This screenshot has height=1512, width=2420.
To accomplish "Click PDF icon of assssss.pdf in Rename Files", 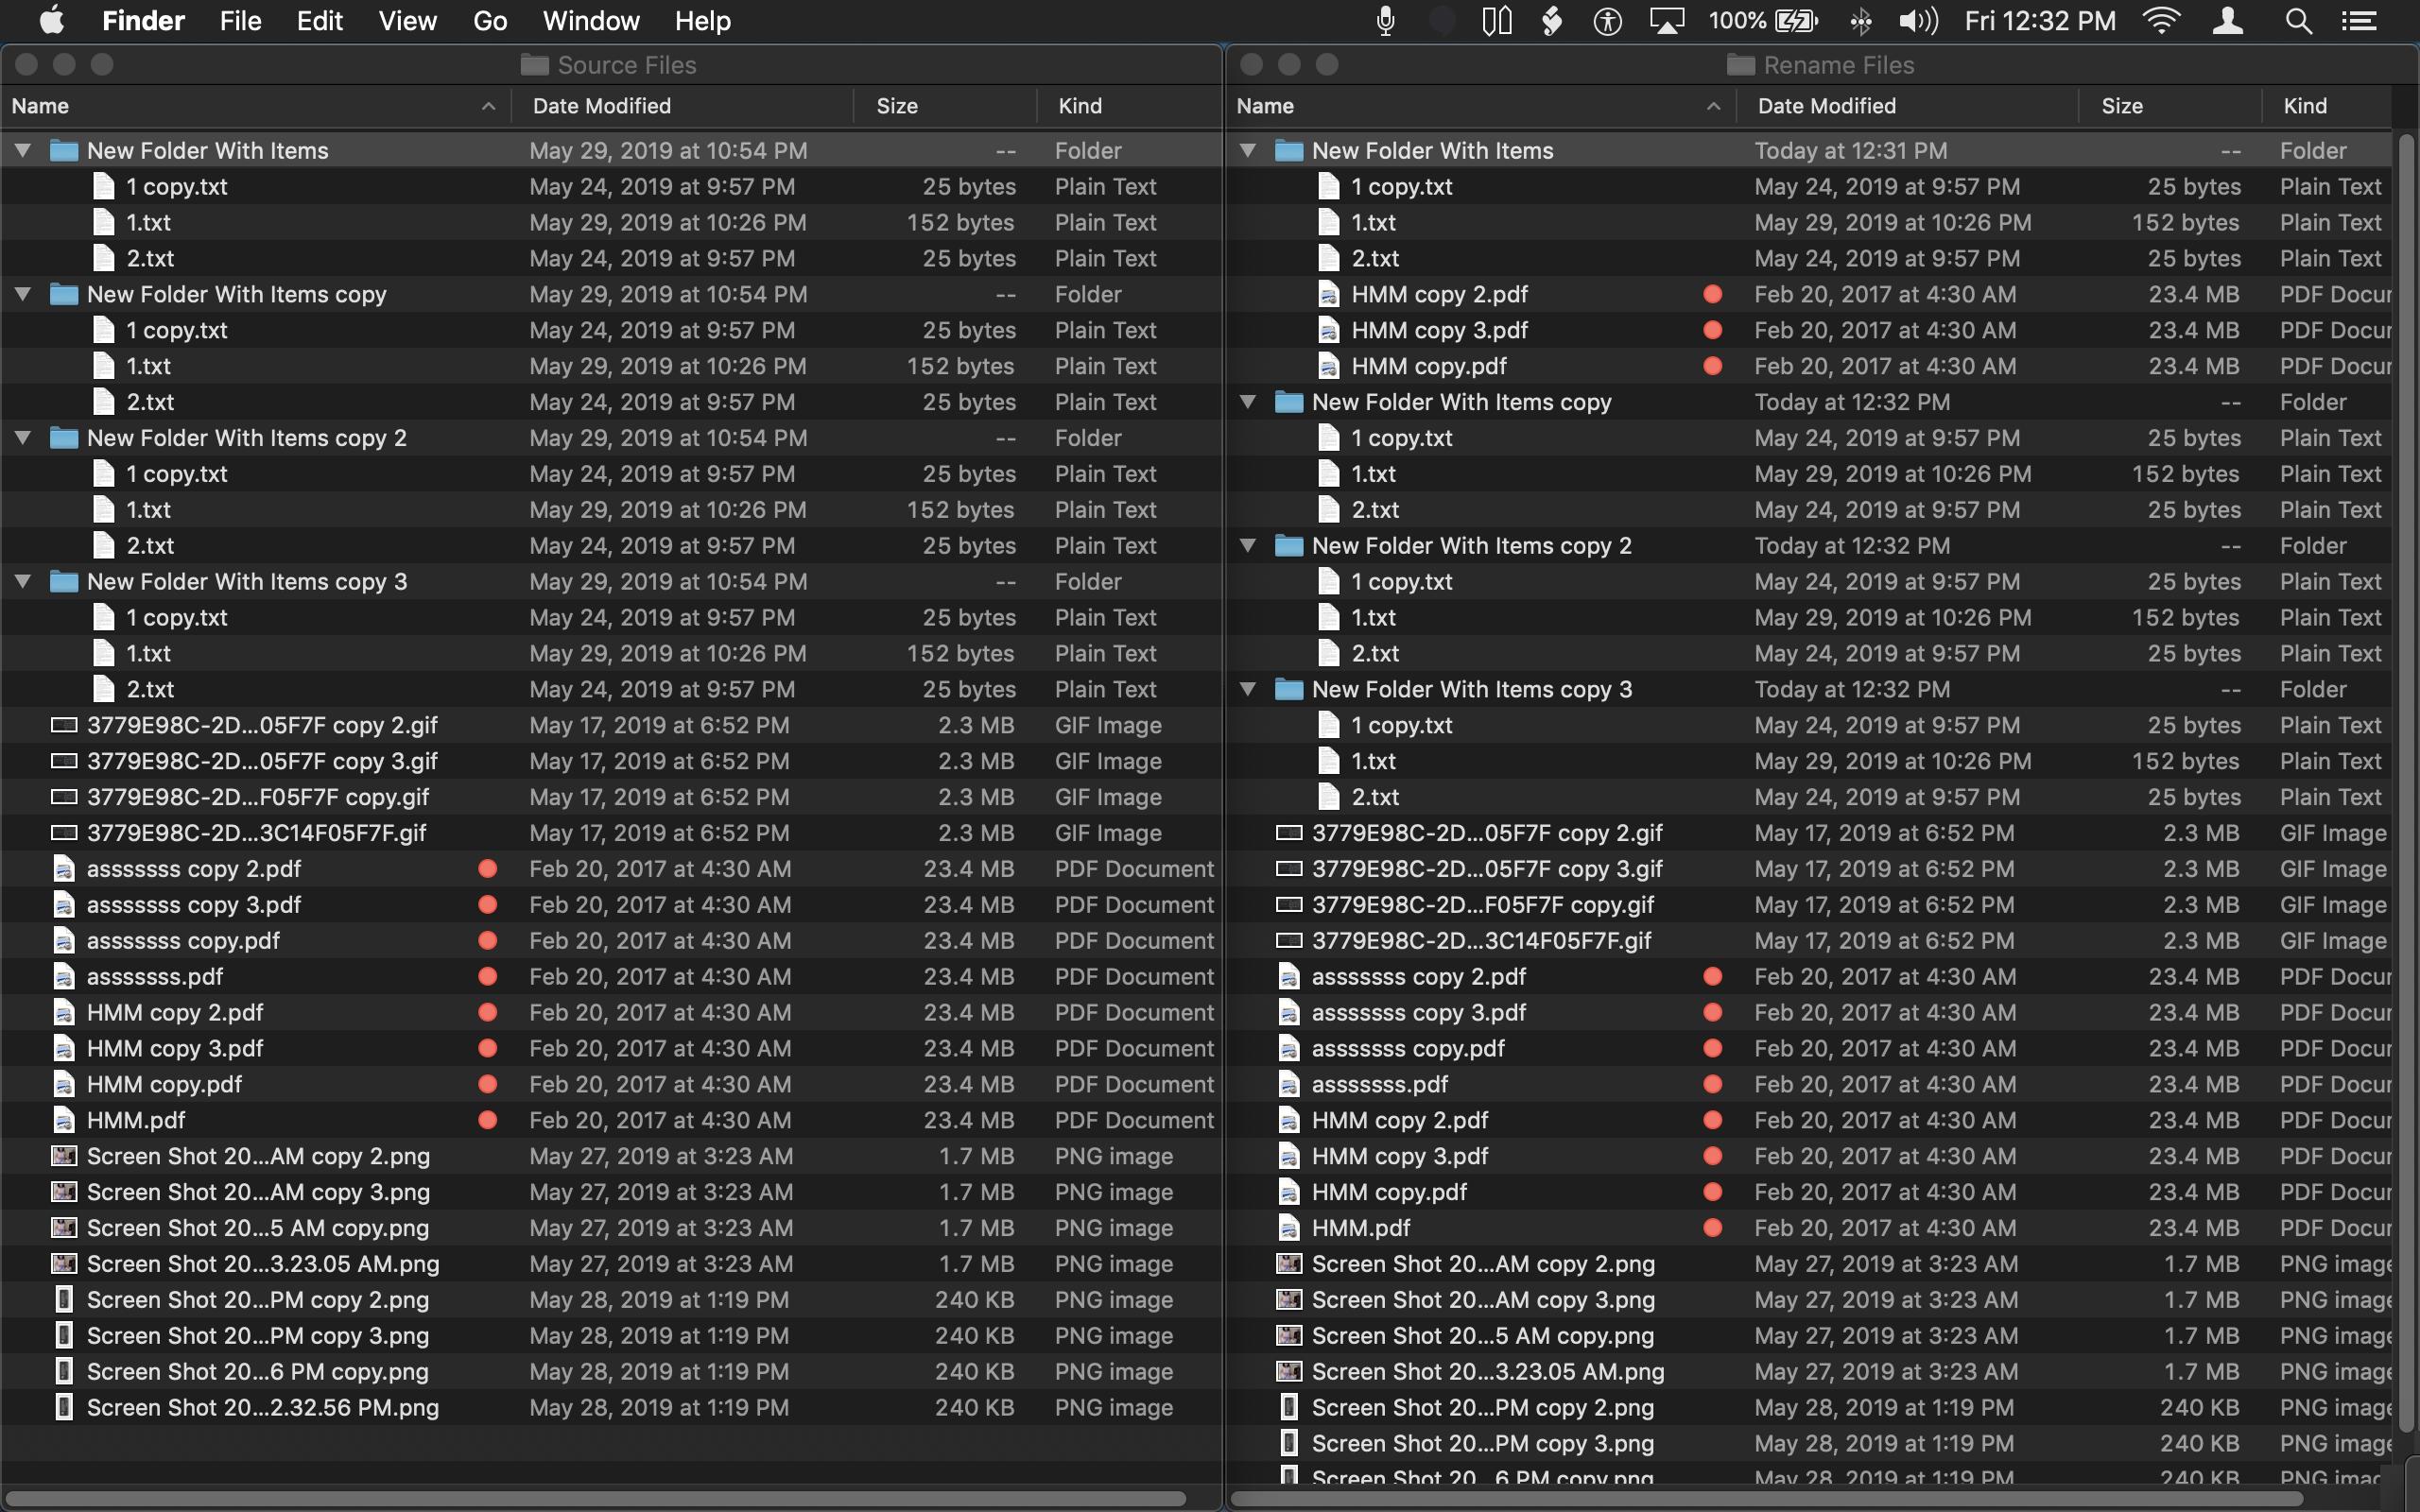I will point(1289,1084).
